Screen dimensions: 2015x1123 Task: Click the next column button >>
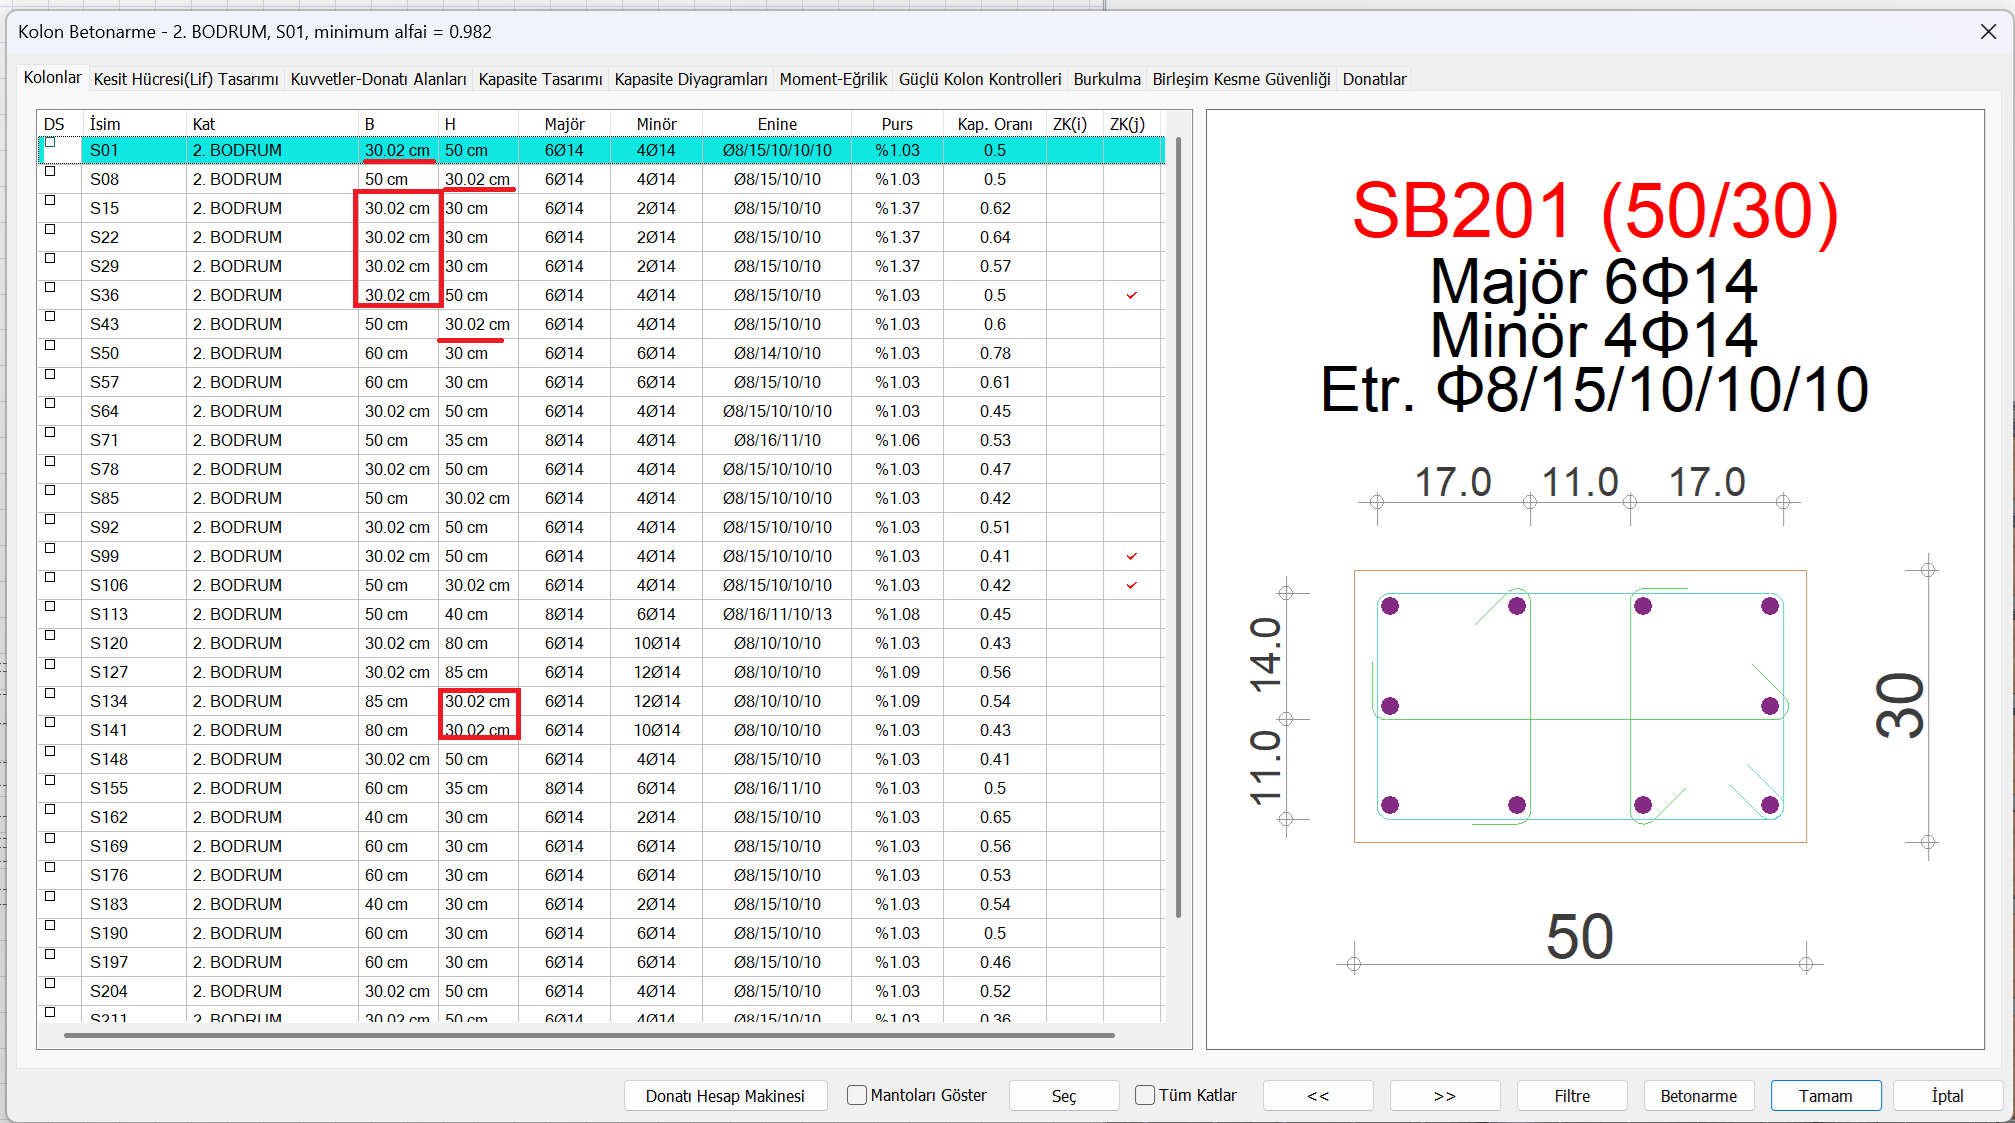(x=1444, y=1096)
